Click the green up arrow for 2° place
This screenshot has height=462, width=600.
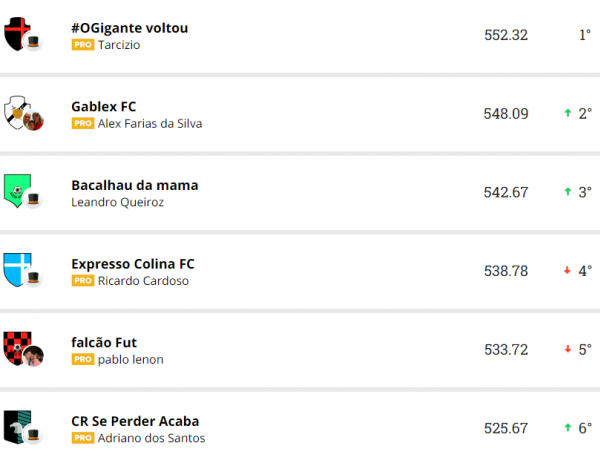coord(567,113)
